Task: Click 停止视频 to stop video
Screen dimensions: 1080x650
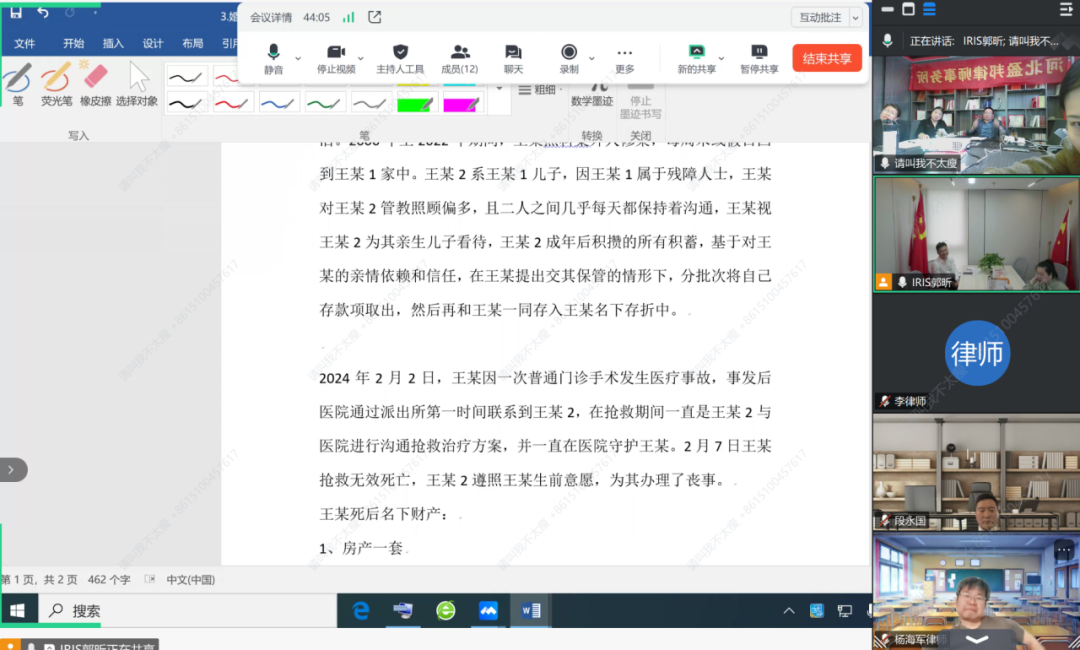Action: pyautogui.click(x=338, y=57)
